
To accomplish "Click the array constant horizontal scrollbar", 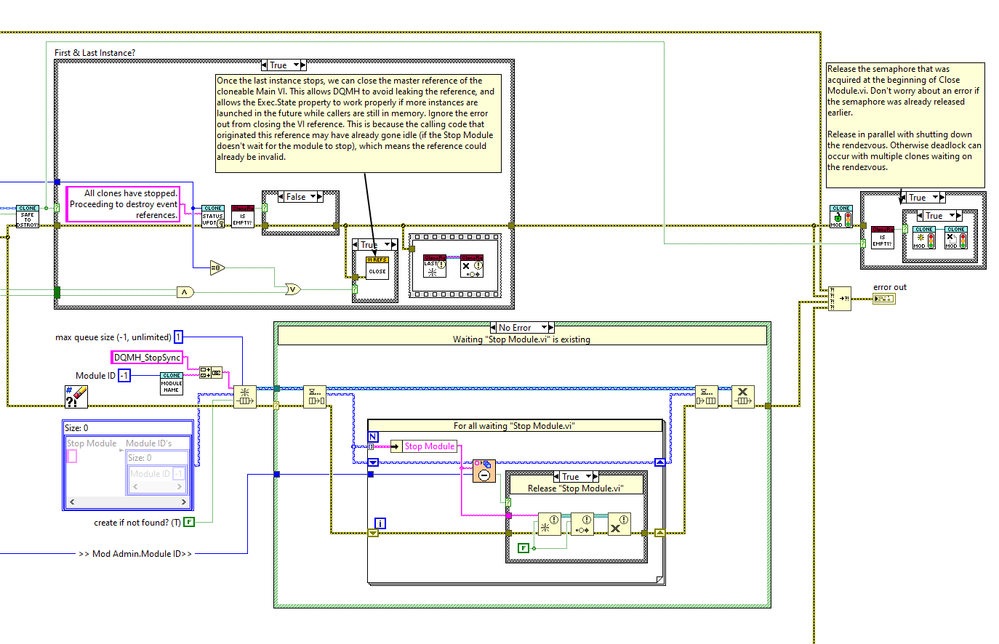I will (x=127, y=502).
